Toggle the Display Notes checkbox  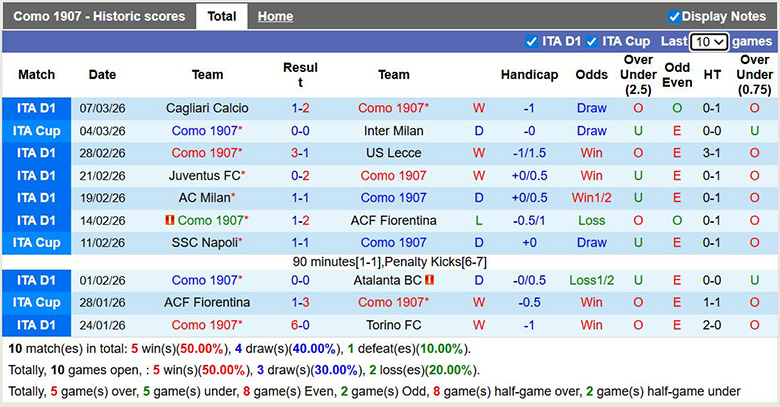coord(674,16)
